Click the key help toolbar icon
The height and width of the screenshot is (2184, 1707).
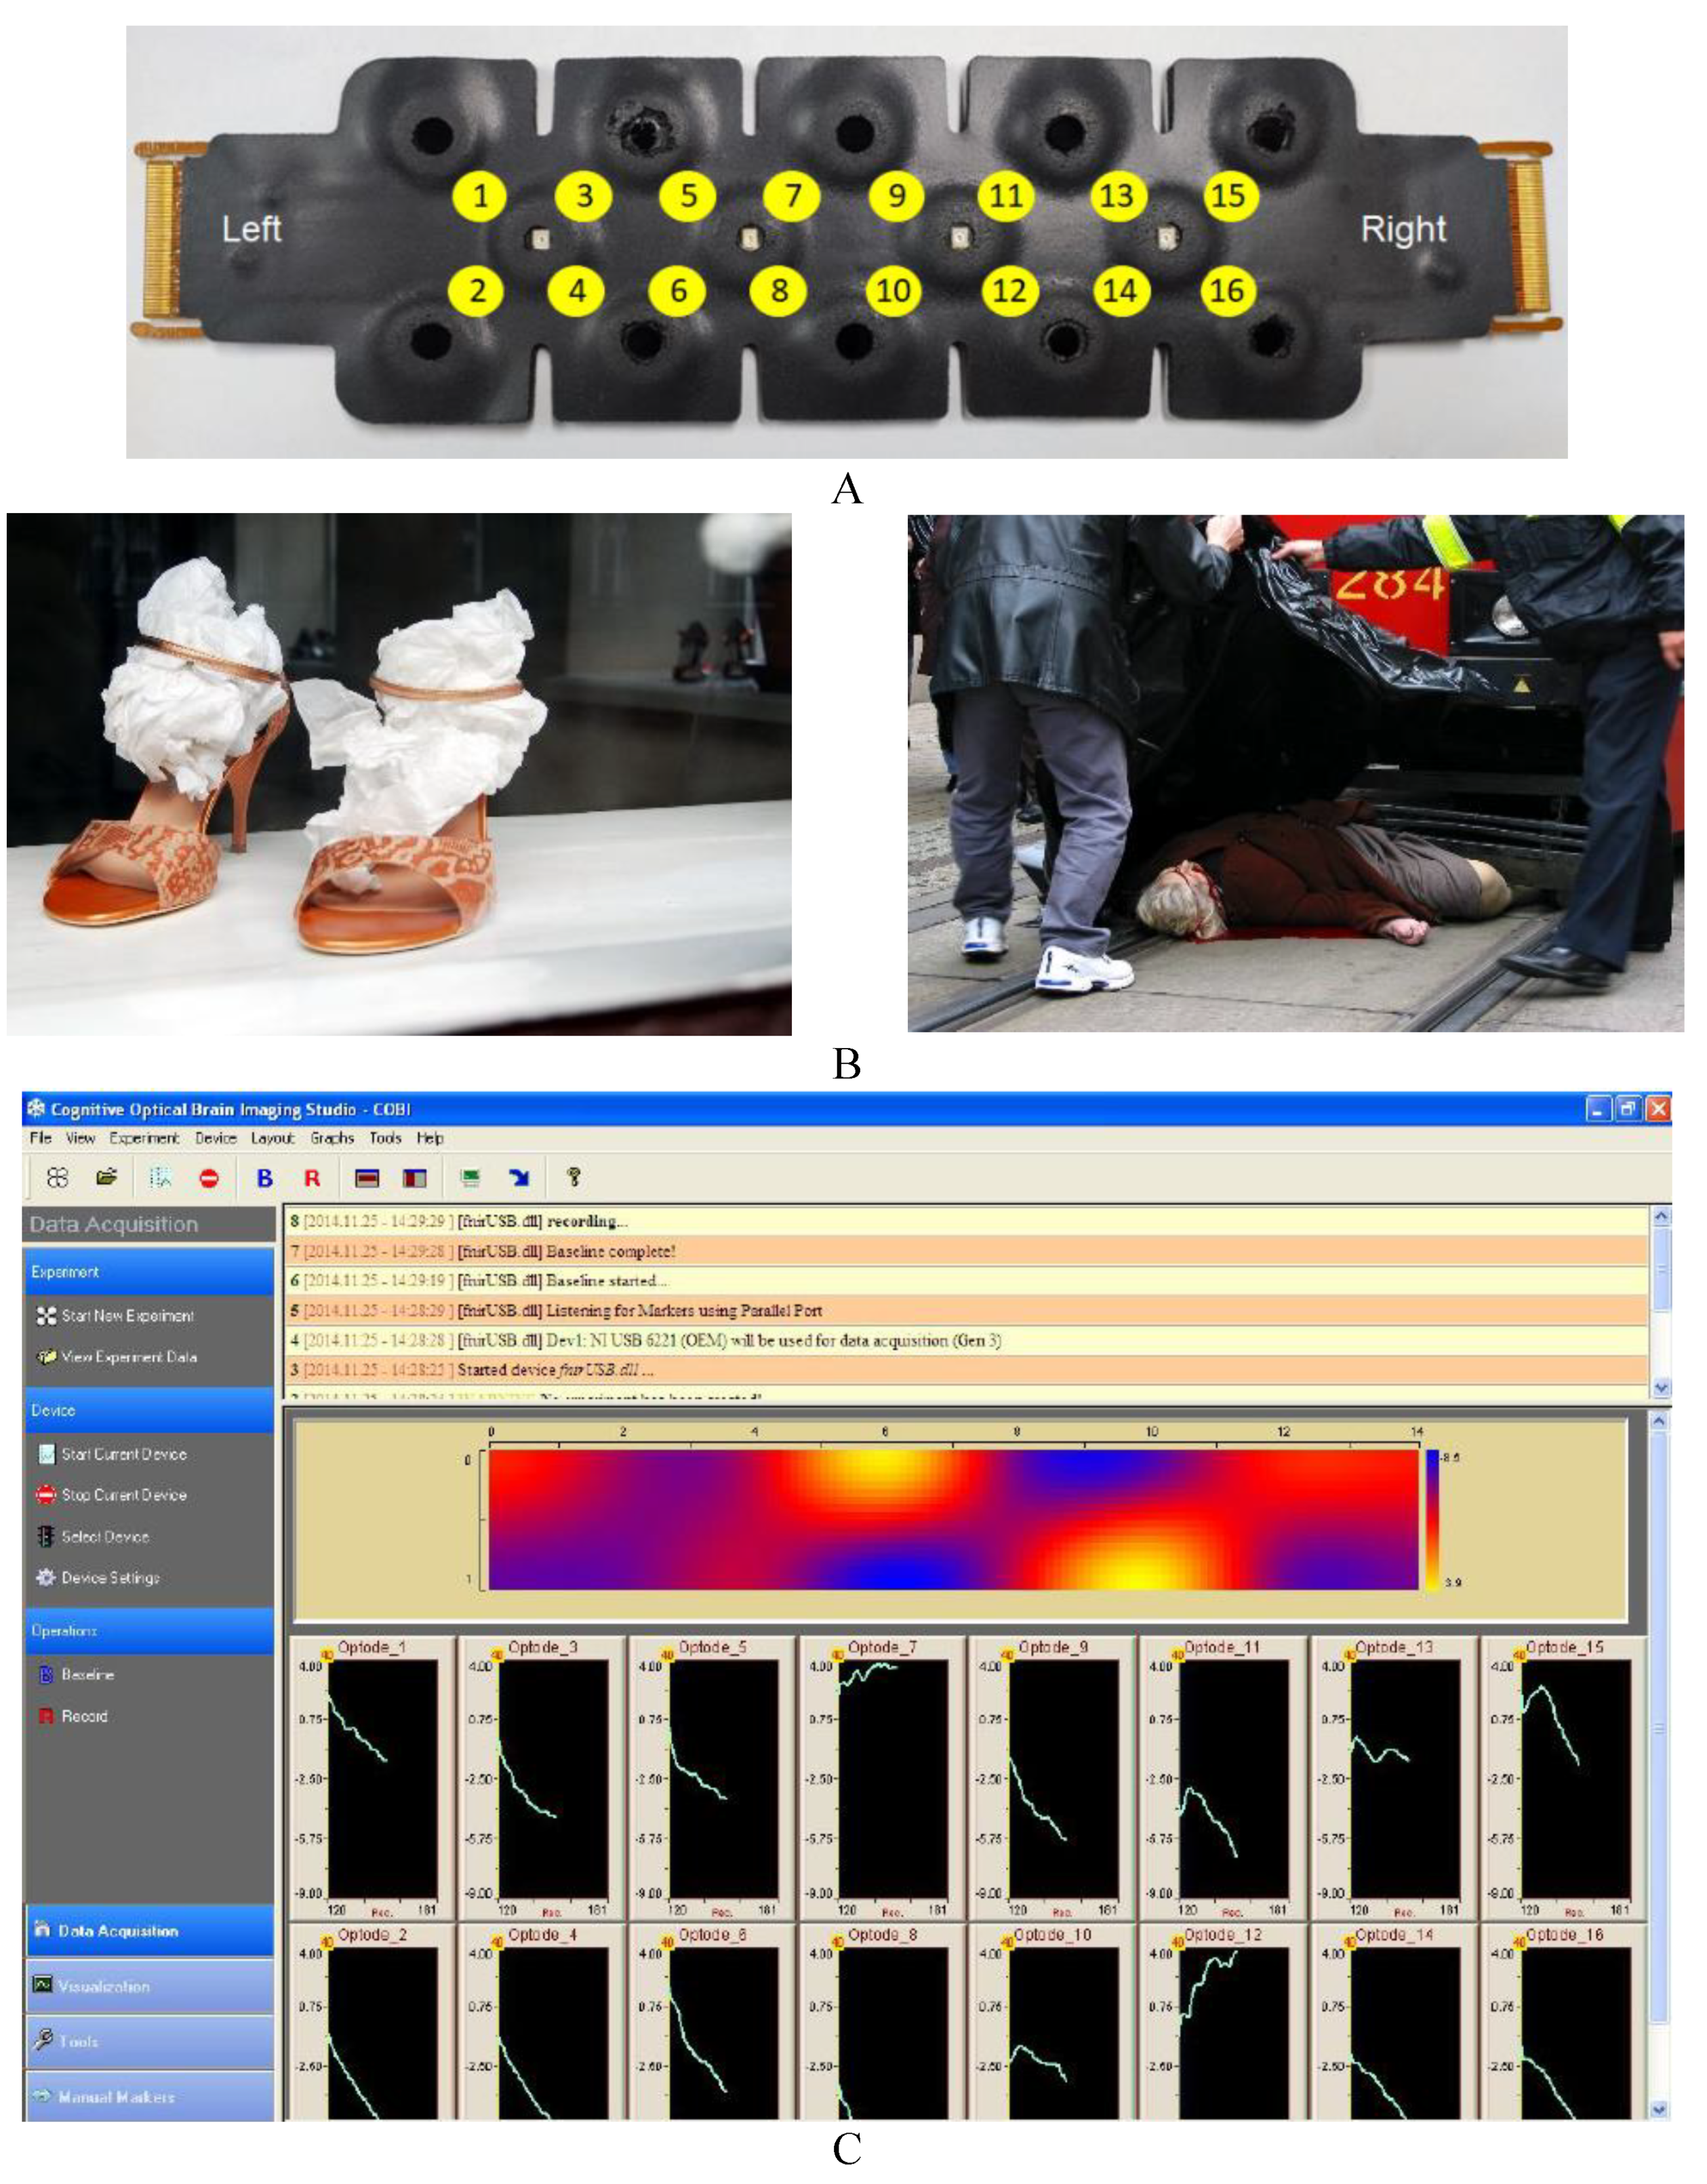573,1177
